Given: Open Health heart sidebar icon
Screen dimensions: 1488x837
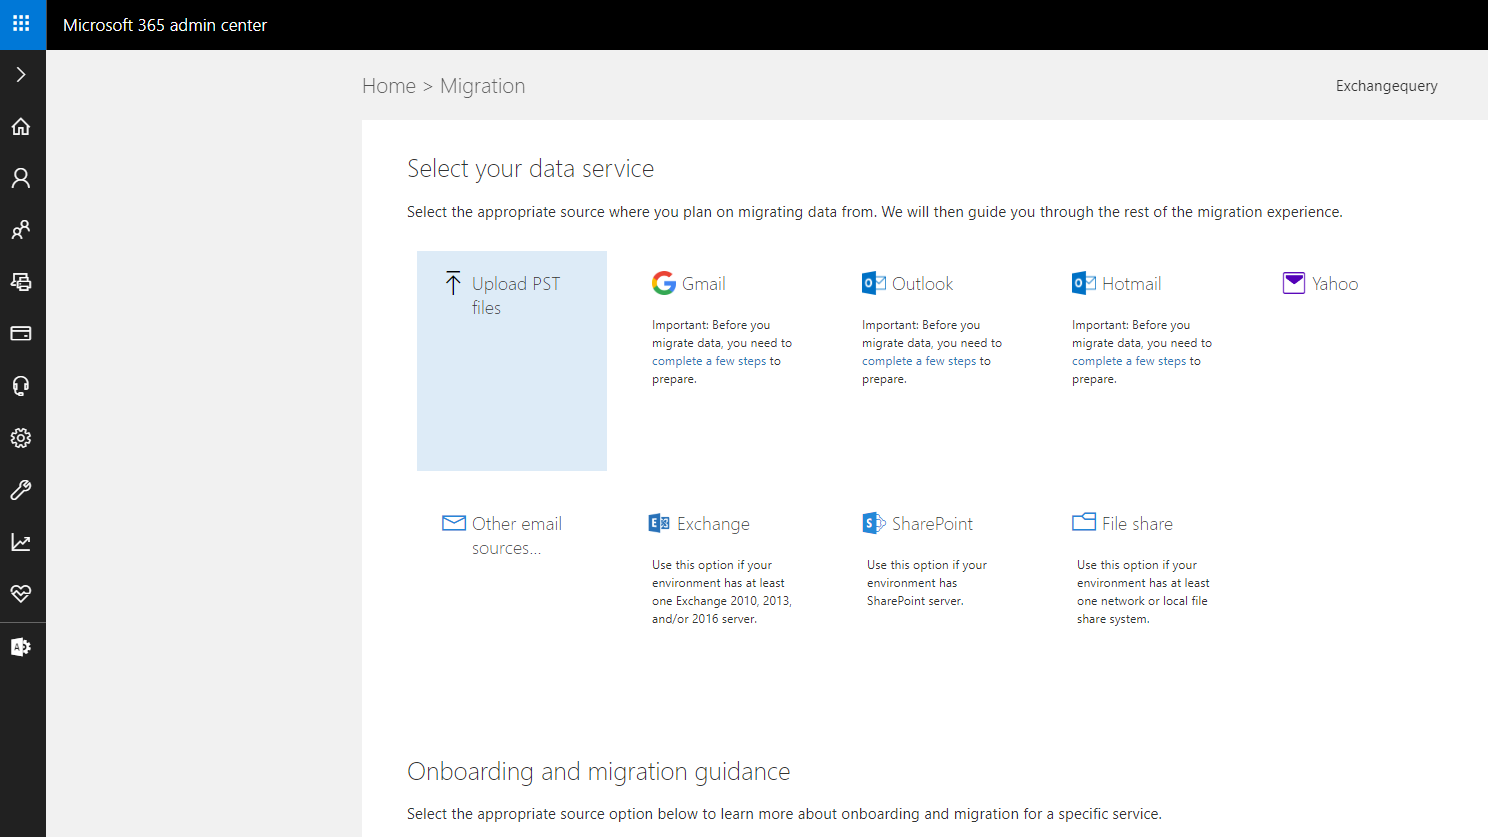Looking at the screenshot, I should (x=21, y=594).
